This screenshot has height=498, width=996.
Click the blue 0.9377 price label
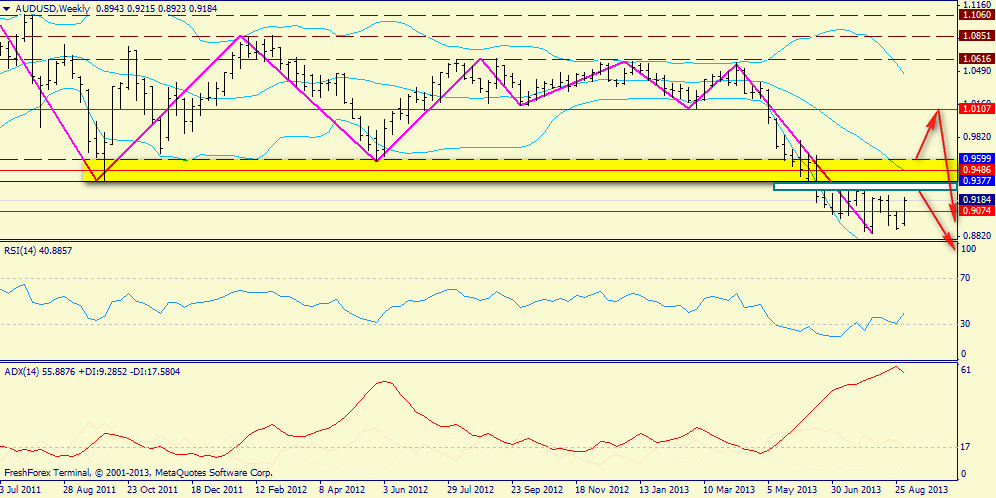coord(975,181)
